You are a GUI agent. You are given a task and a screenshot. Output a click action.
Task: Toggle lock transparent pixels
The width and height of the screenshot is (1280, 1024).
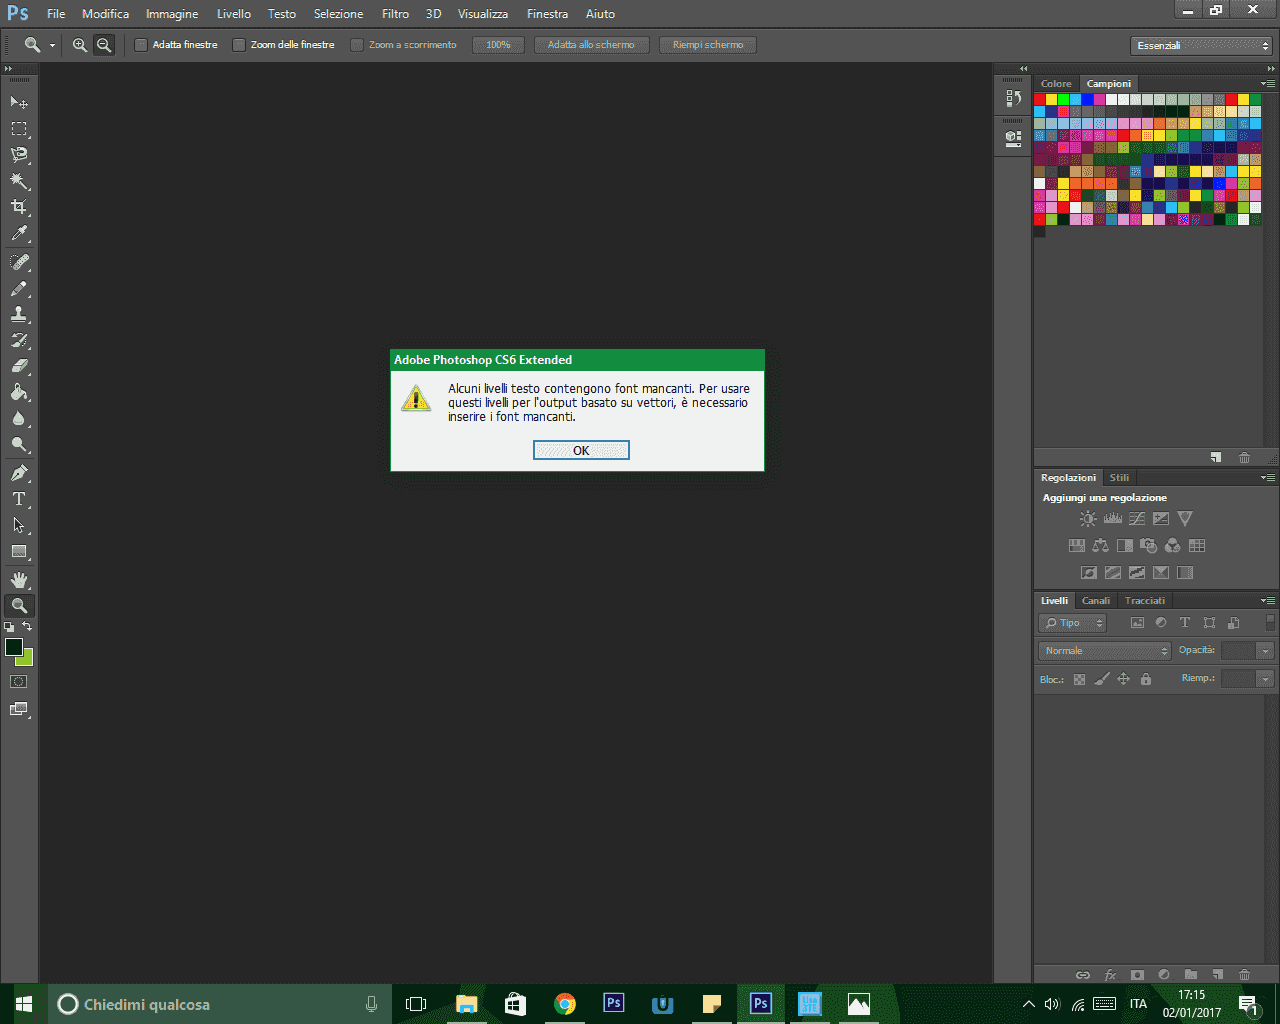pyautogui.click(x=1079, y=679)
